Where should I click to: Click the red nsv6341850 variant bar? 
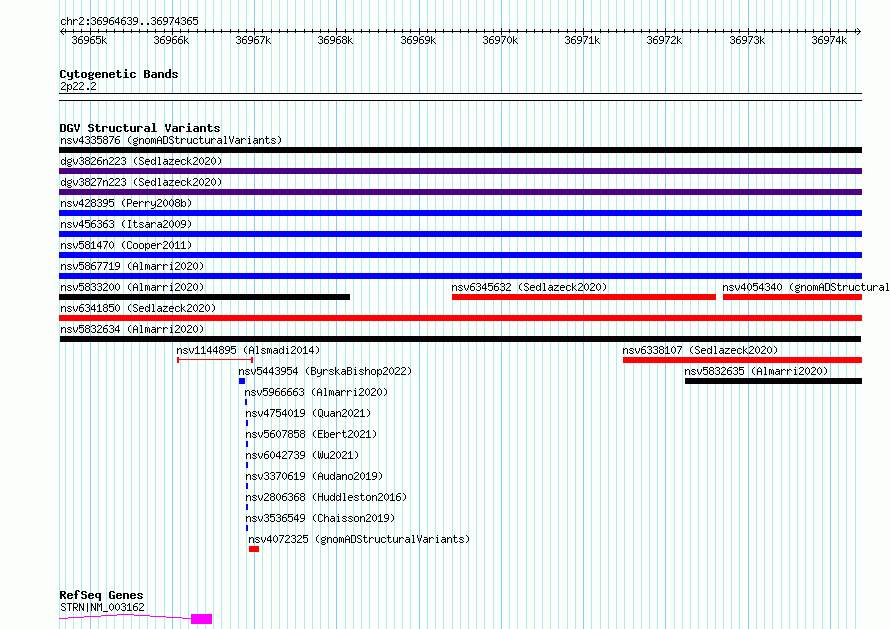coord(460,318)
